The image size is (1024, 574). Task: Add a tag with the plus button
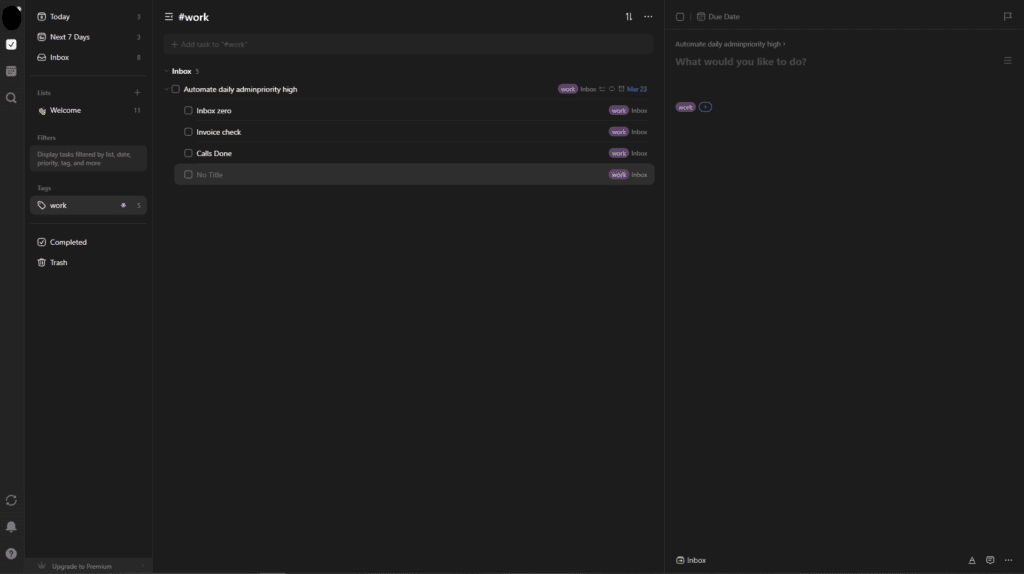pos(705,107)
